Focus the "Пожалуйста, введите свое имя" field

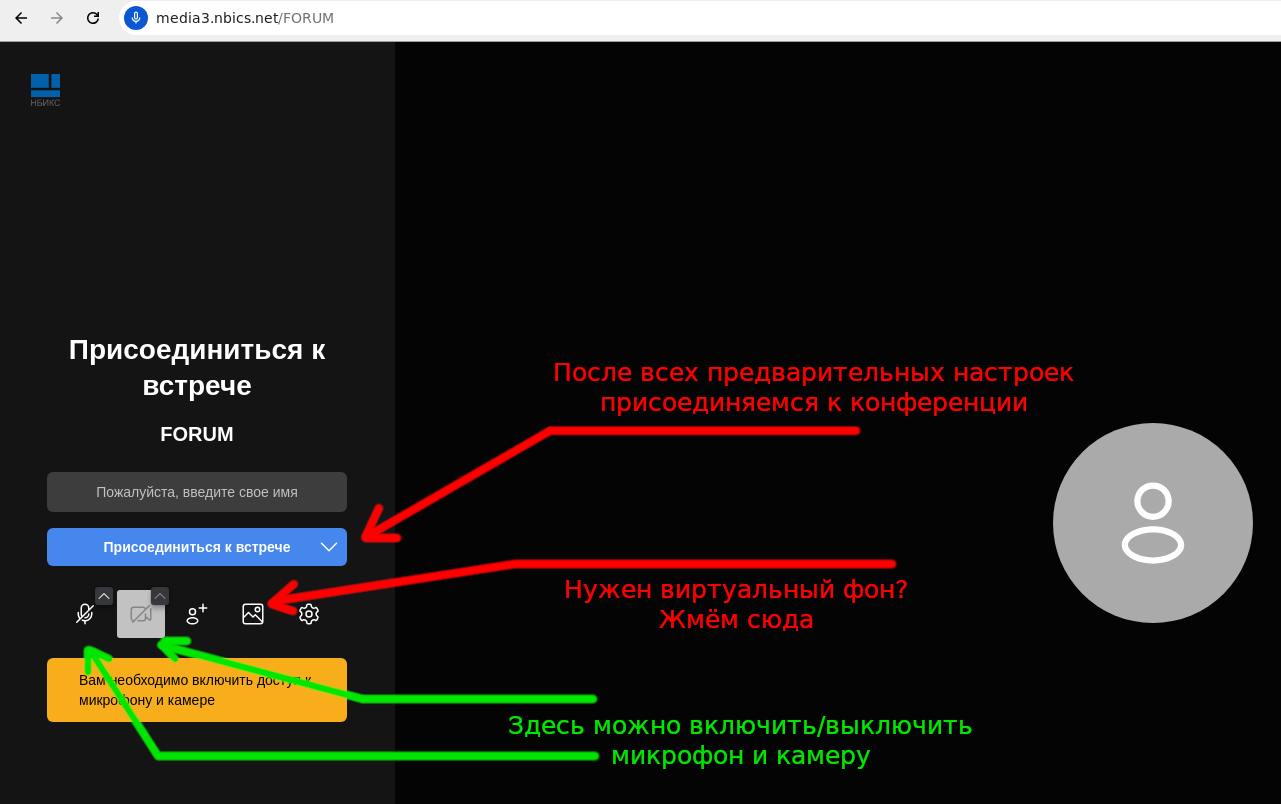197,492
